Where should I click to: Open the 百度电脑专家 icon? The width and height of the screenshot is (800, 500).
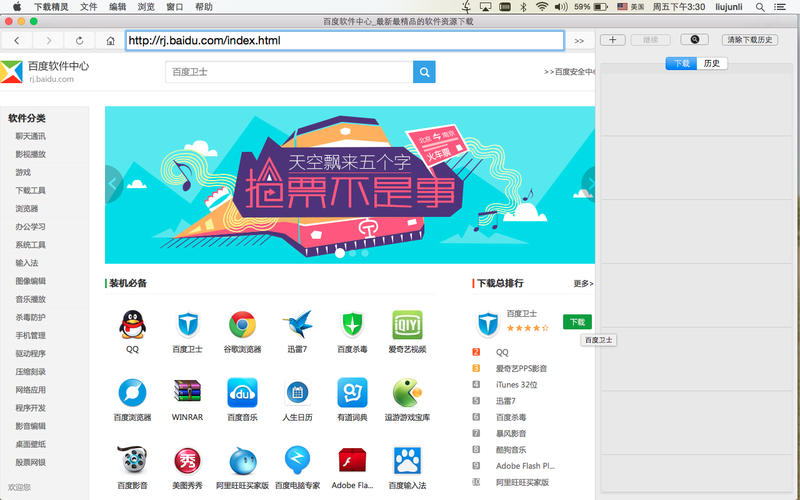click(297, 460)
